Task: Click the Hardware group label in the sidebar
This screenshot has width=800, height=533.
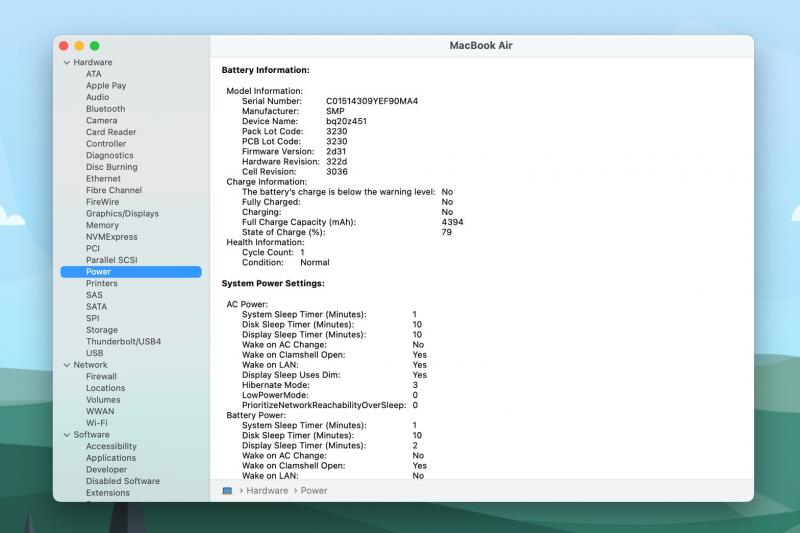Action: point(92,62)
